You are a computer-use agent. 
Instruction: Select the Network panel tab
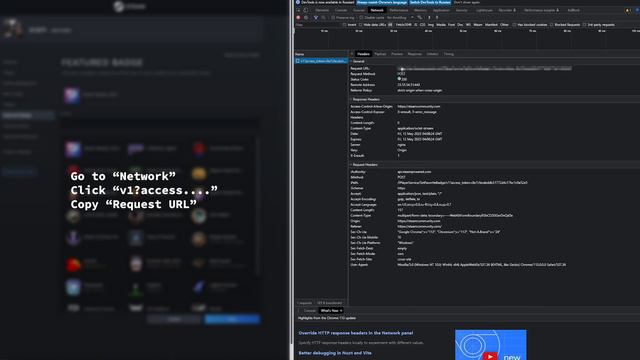(377, 10)
